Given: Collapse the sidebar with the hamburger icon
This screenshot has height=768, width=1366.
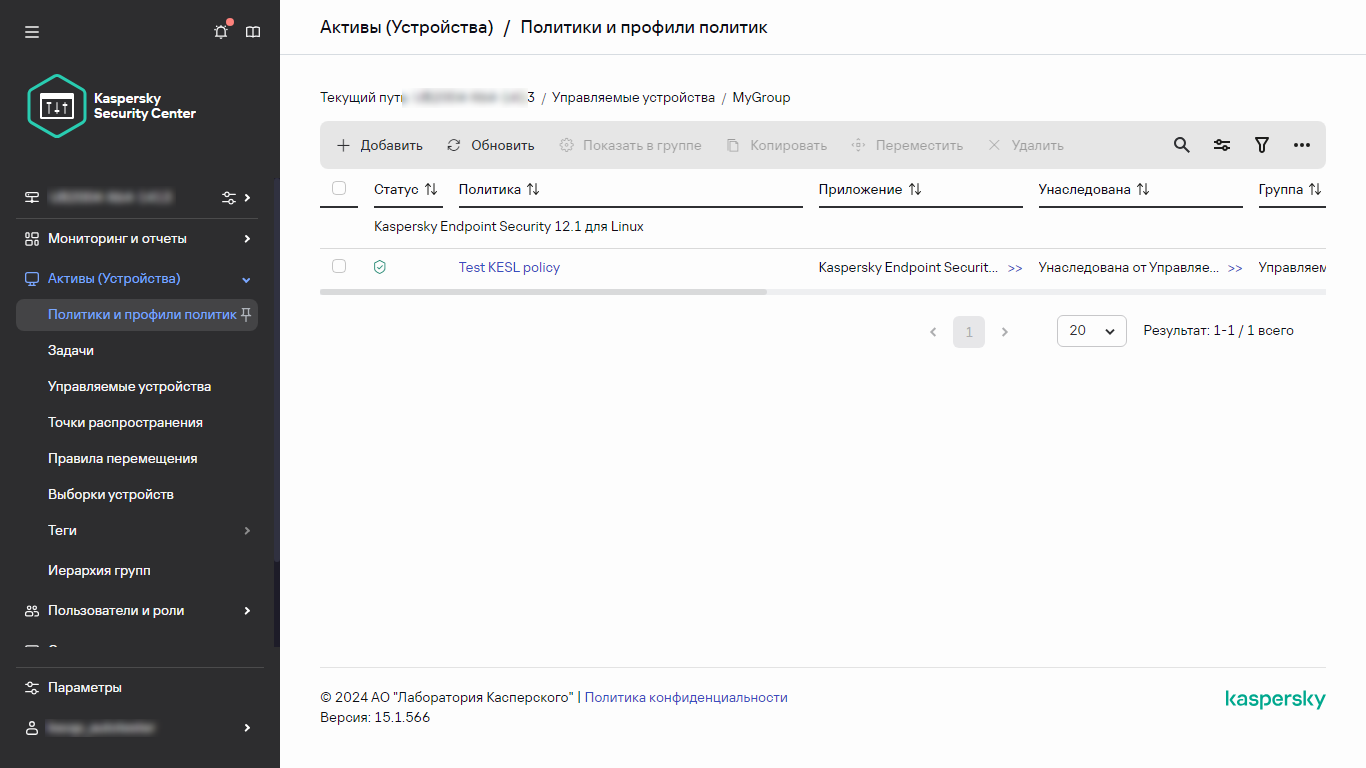Looking at the screenshot, I should coord(32,32).
